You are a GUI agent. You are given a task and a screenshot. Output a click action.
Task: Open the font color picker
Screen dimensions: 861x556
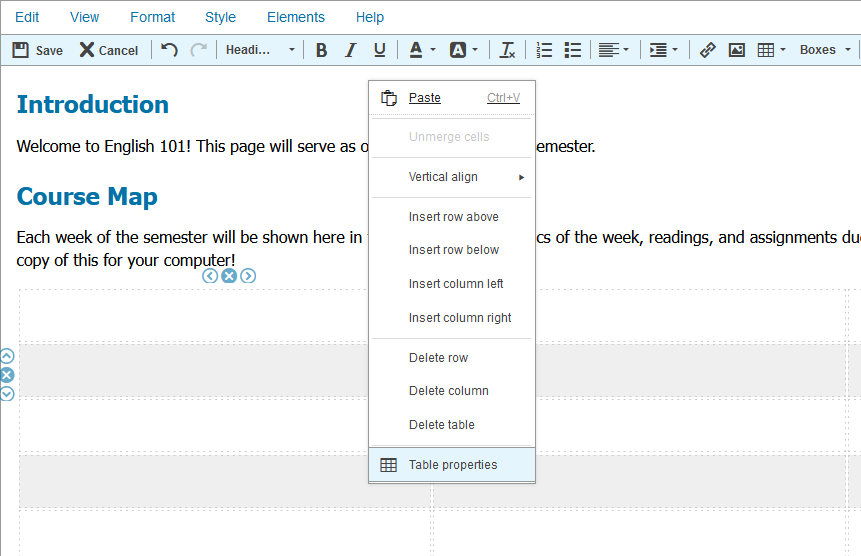pos(421,50)
